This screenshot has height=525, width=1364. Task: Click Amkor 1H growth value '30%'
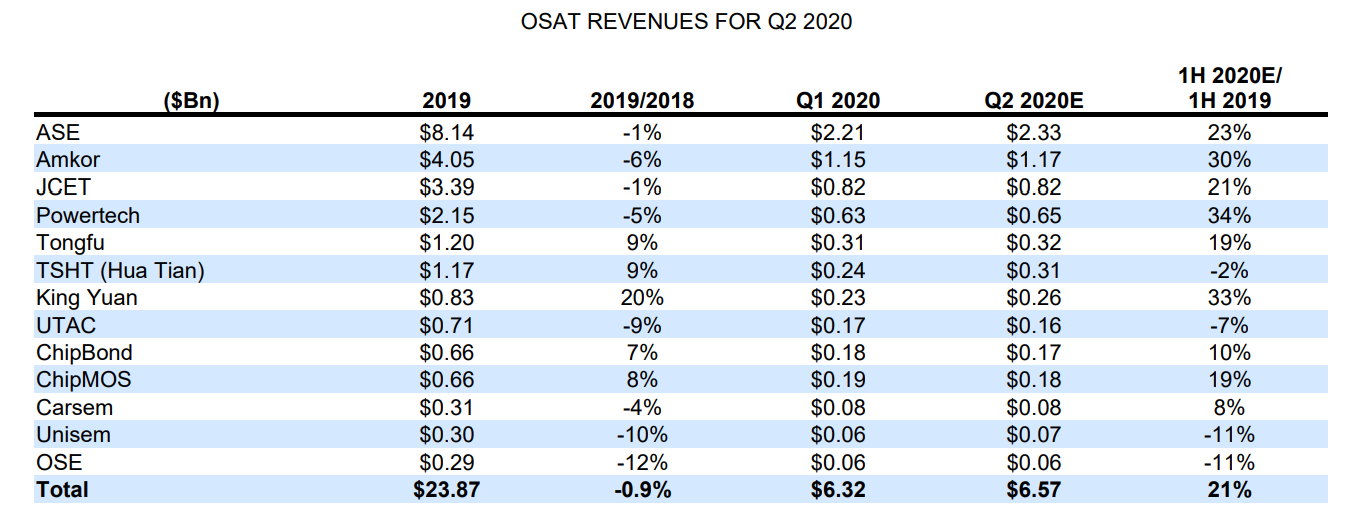(1230, 159)
